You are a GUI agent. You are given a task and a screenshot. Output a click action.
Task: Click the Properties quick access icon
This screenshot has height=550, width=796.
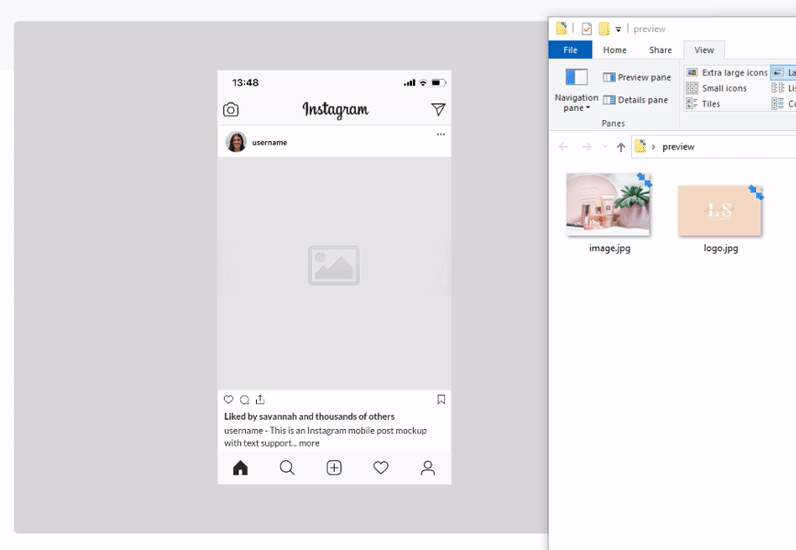point(587,29)
